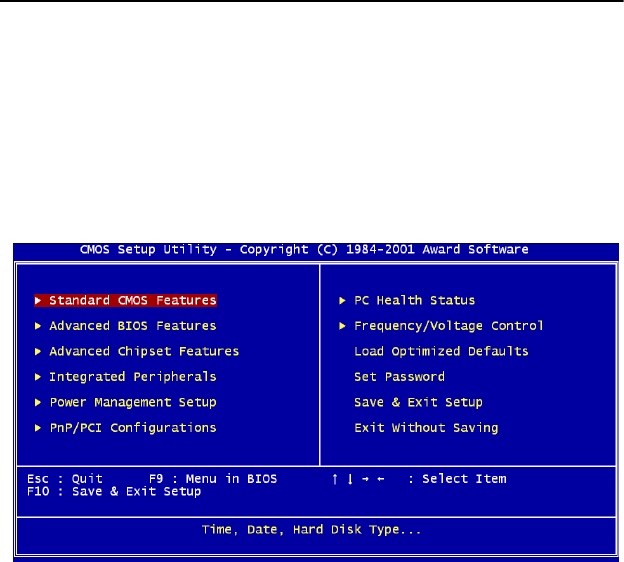
Task: Click arrow beside Advanced Chipset Features
Action: [x=38, y=351]
